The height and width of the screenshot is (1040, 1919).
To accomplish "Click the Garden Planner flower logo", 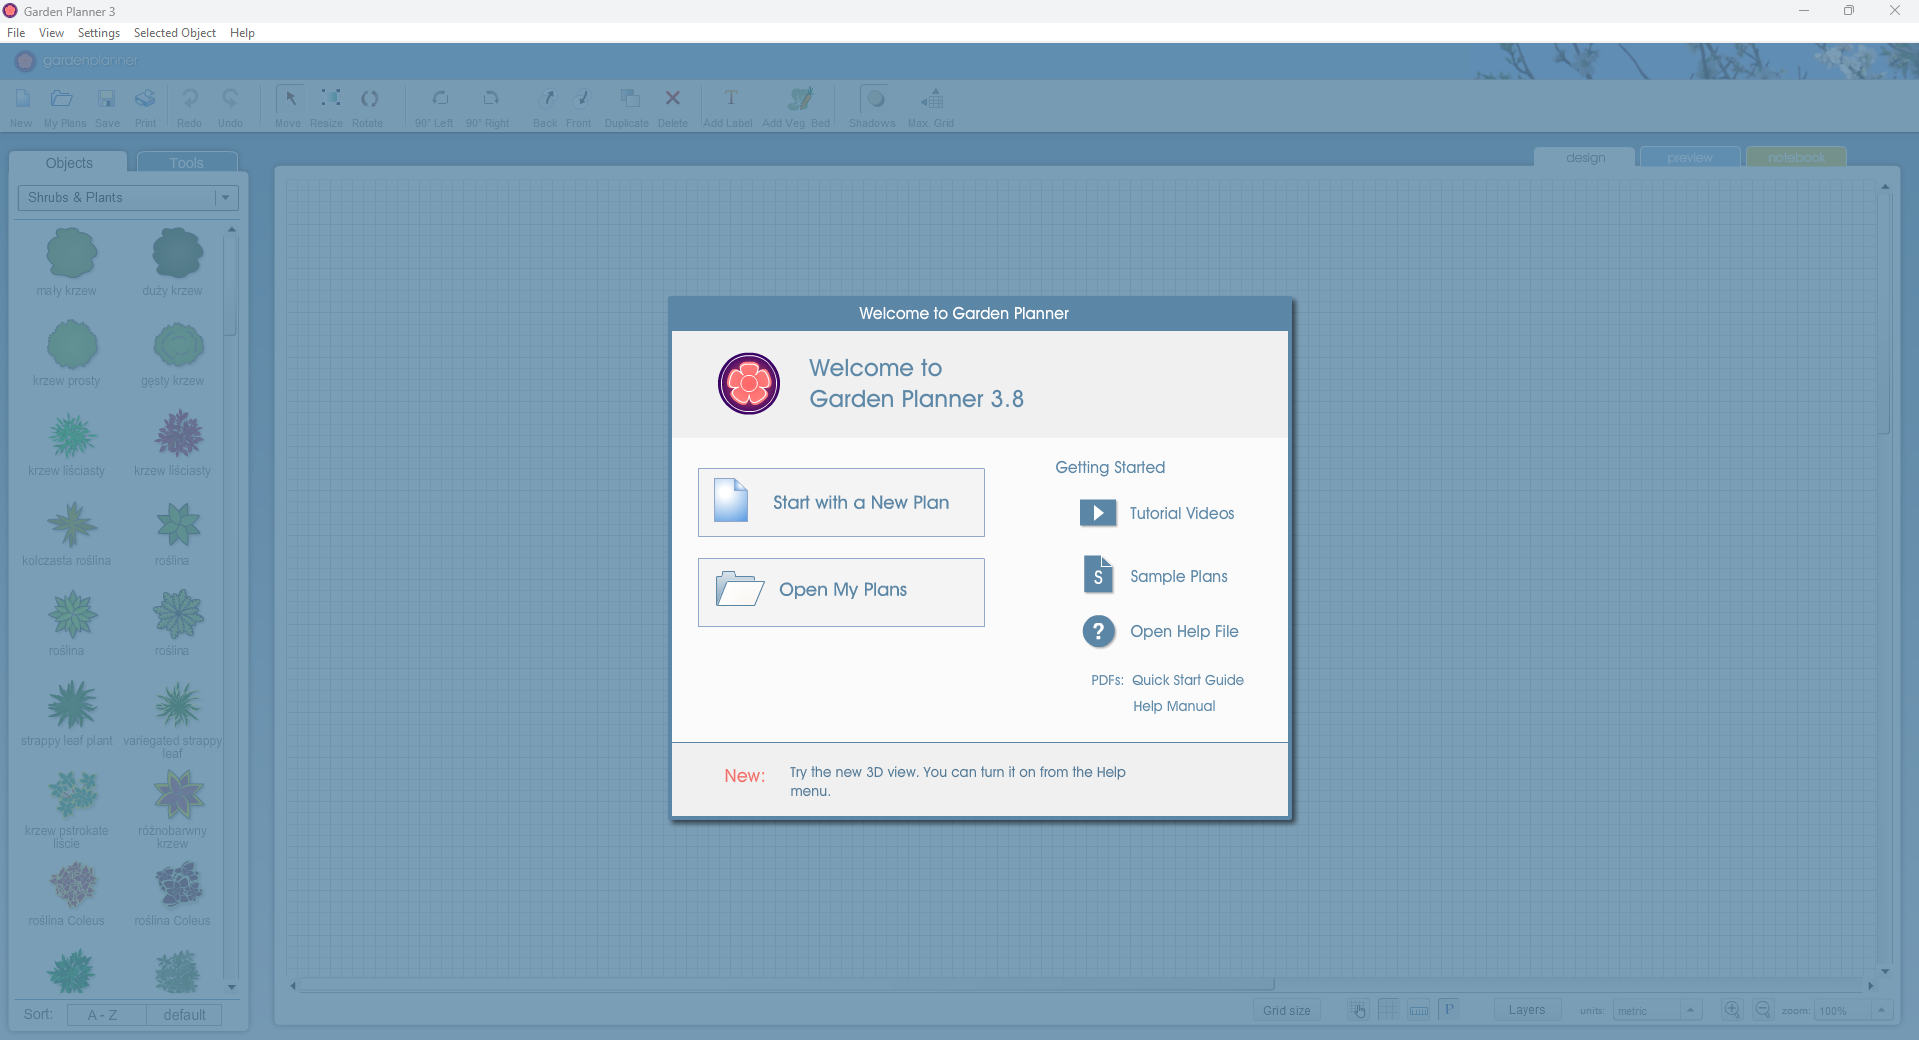I will [x=749, y=383].
